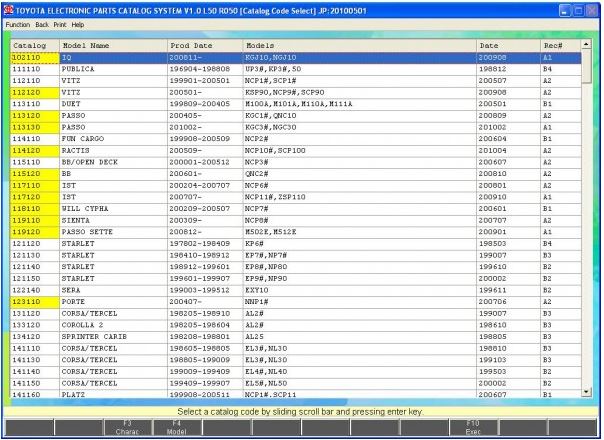Click the F10 Exec function button
The height and width of the screenshot is (440, 604).
[473, 427]
